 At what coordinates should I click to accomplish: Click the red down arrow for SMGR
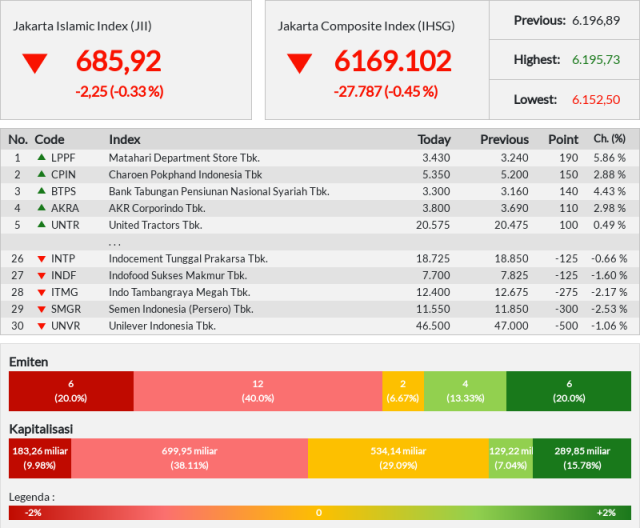pyautogui.click(x=41, y=309)
